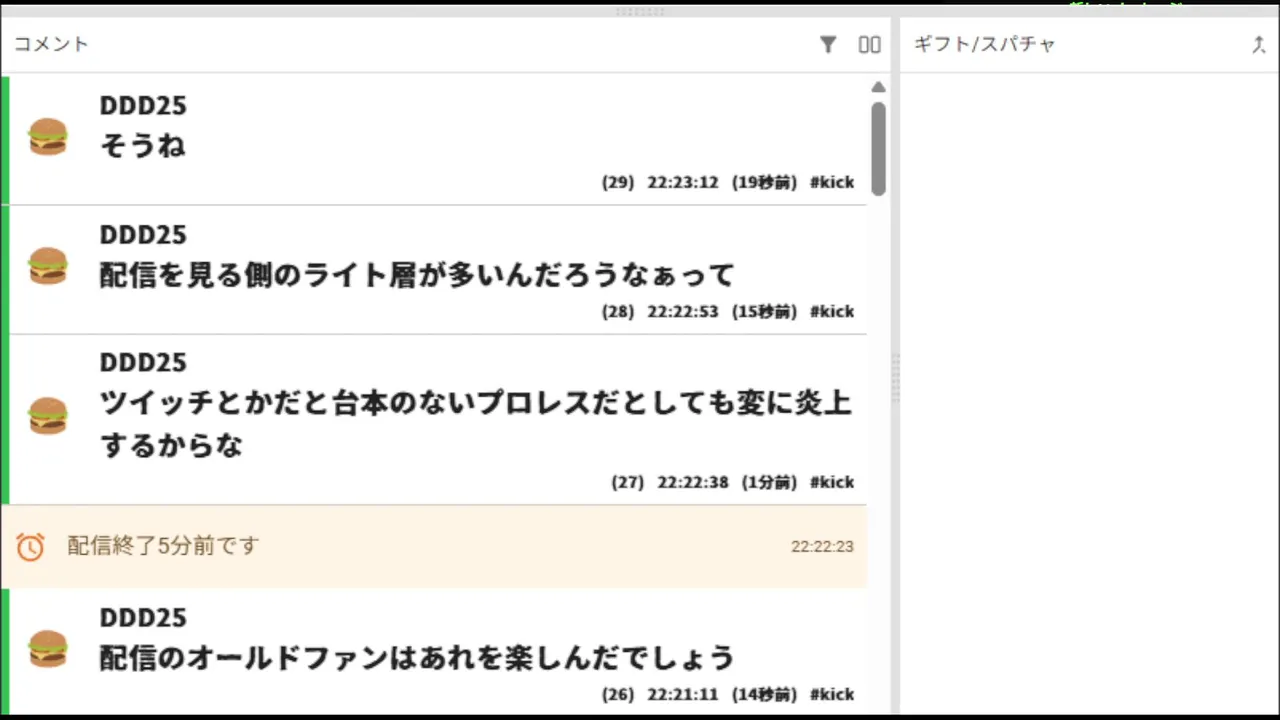The image size is (1280, 720).
Task: Select comment 配信を見る側のライト層が多いんだろうなぁって
Action: coord(417,274)
